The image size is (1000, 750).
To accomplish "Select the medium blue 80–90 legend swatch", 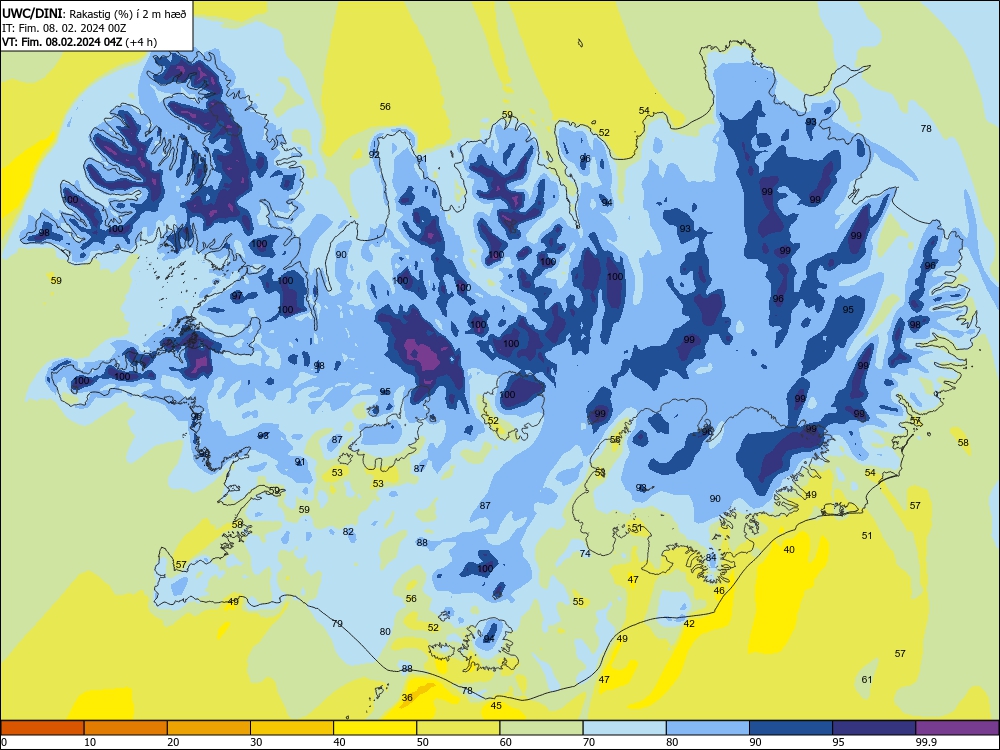I will pos(708,728).
